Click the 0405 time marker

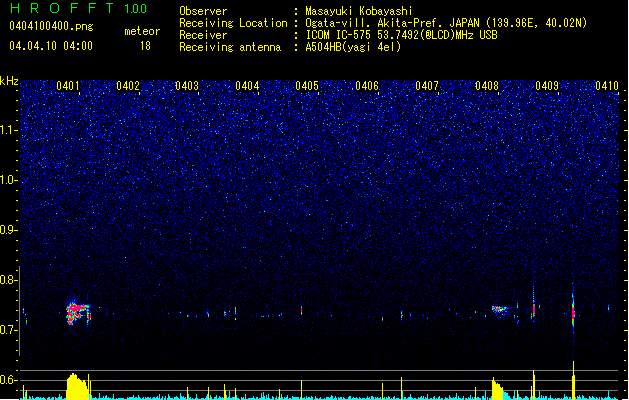(x=307, y=86)
